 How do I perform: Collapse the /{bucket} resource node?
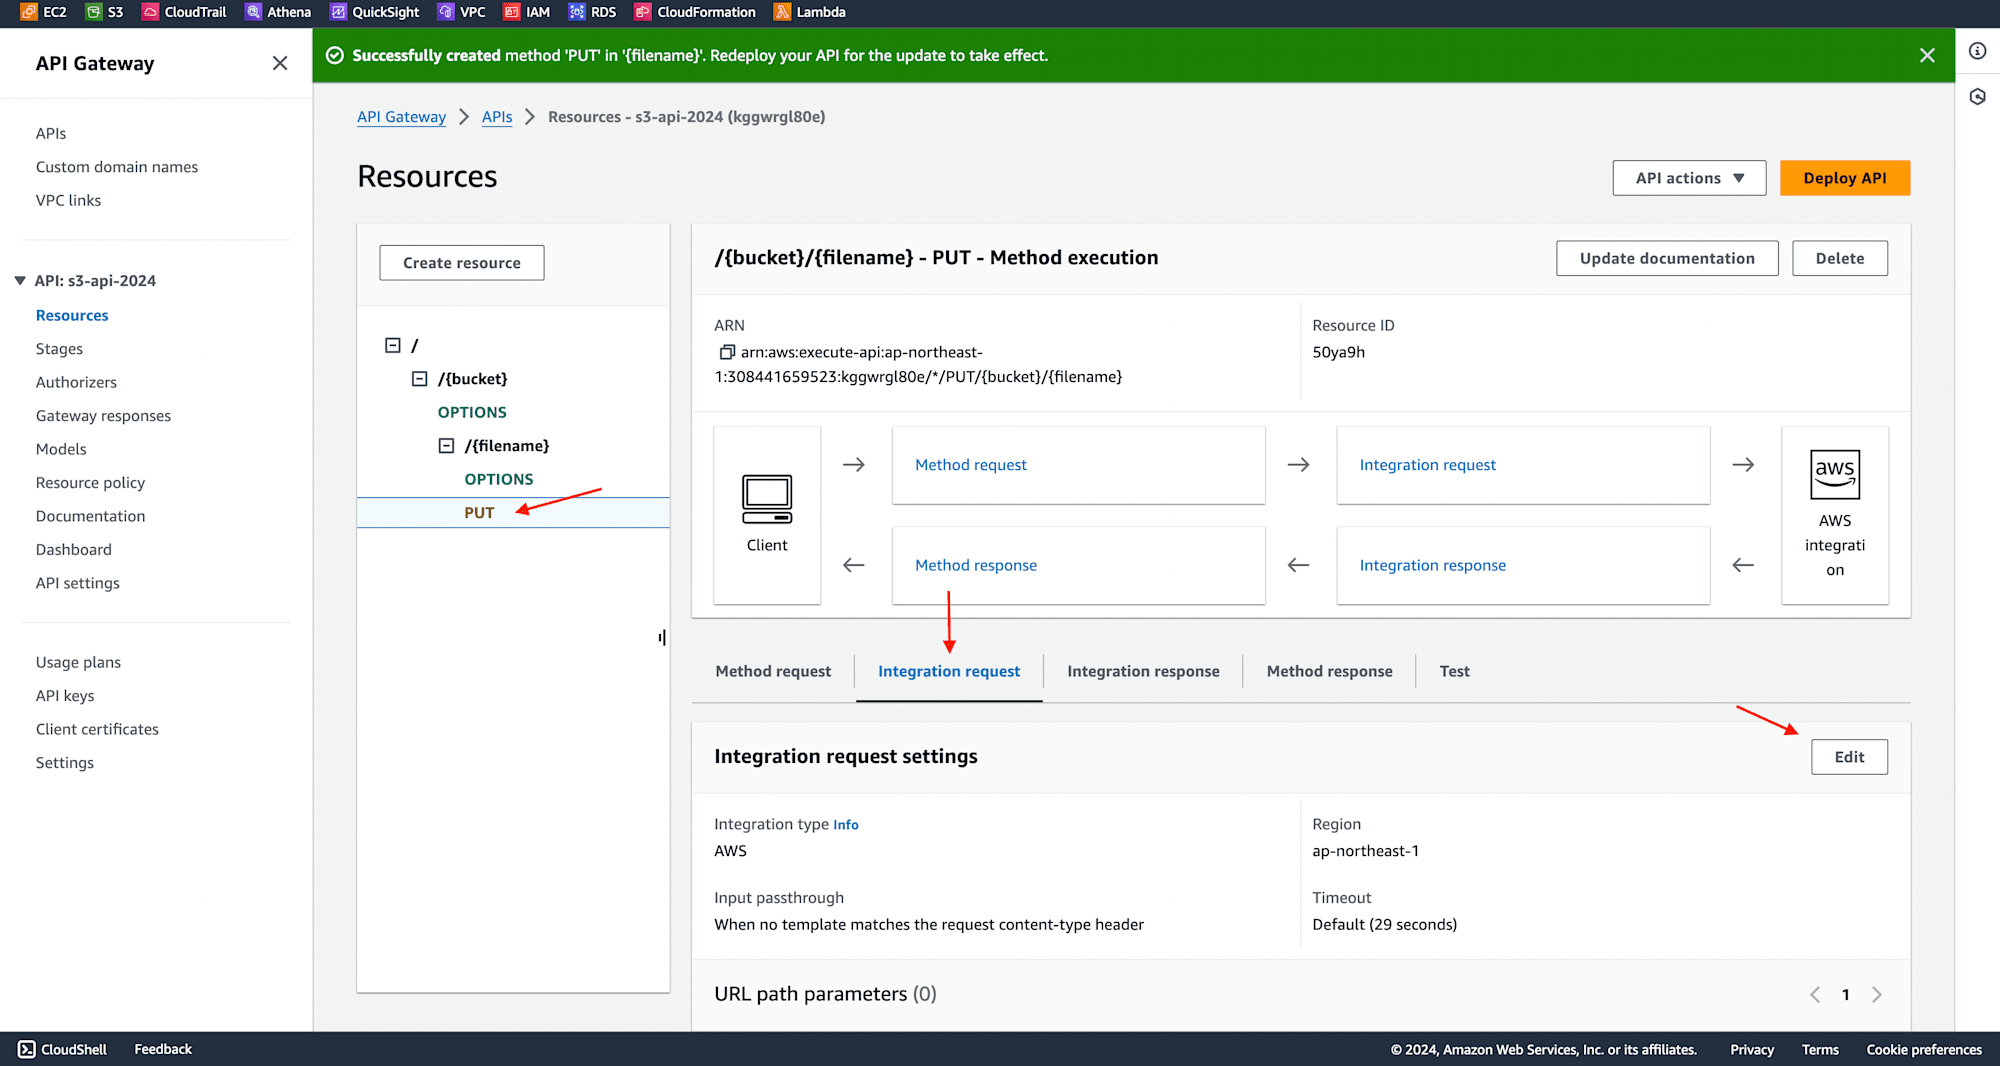420,379
